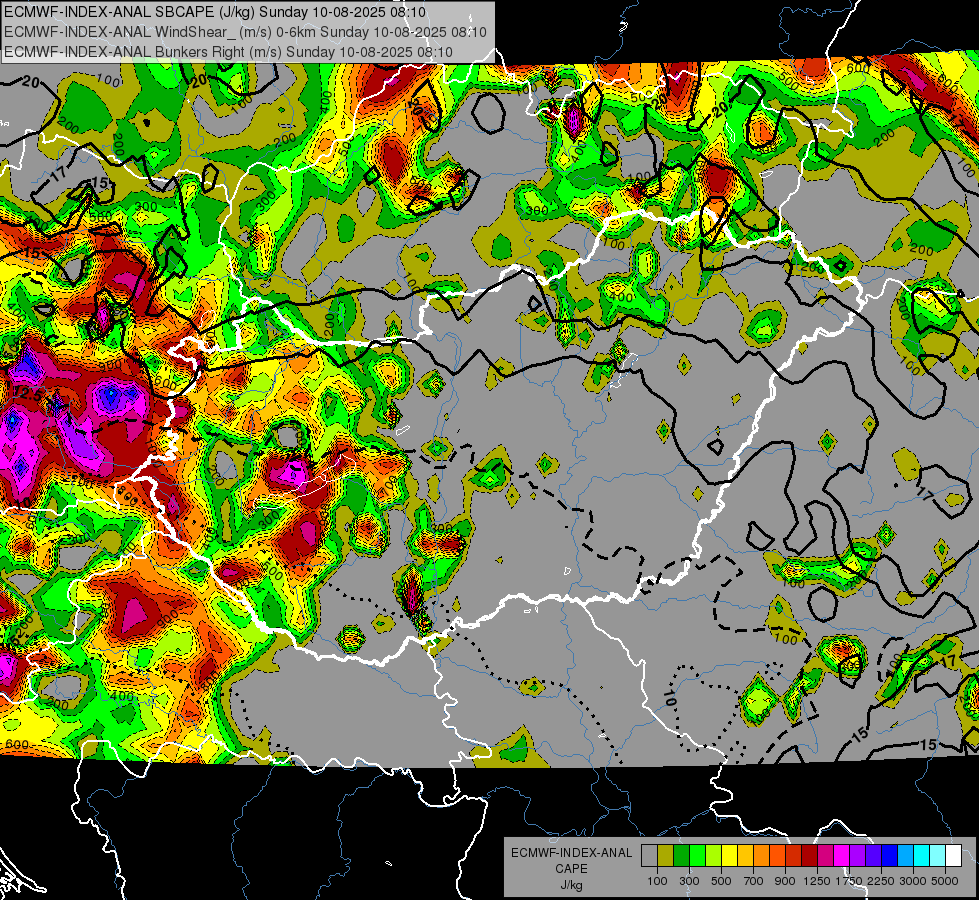Click the WindShear 0-6km title line
This screenshot has height=900, width=979.
[x=245, y=32]
